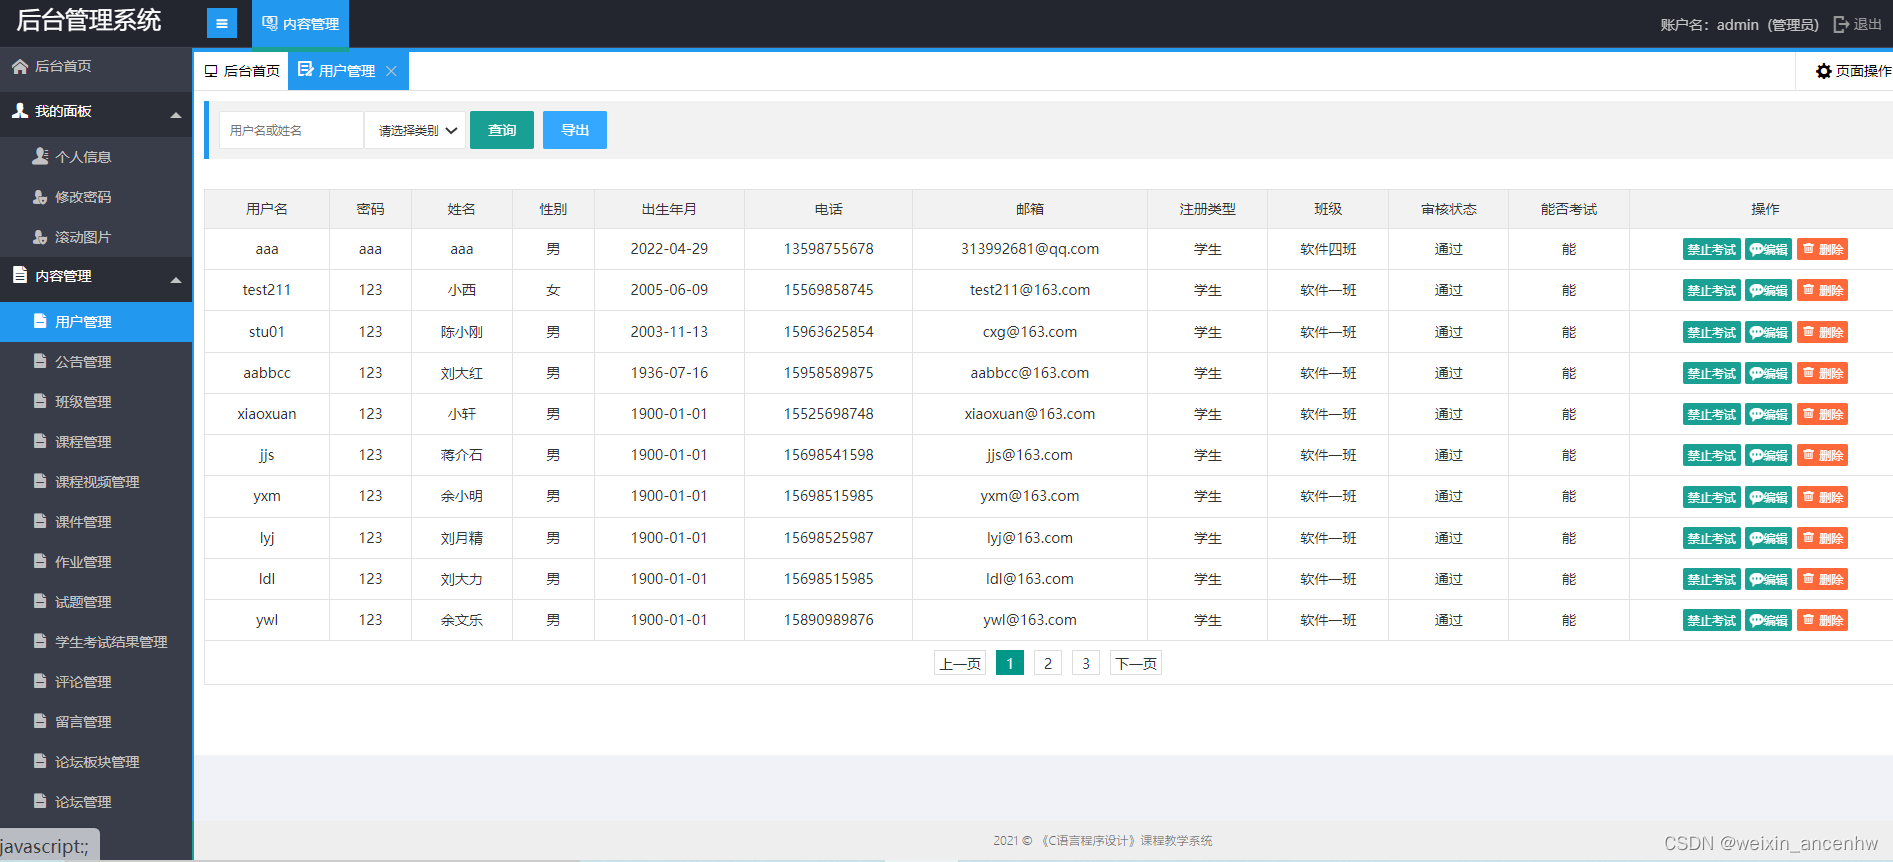Close the 用户管理 page tab
Viewport: 1893px width, 862px height.
pos(391,71)
